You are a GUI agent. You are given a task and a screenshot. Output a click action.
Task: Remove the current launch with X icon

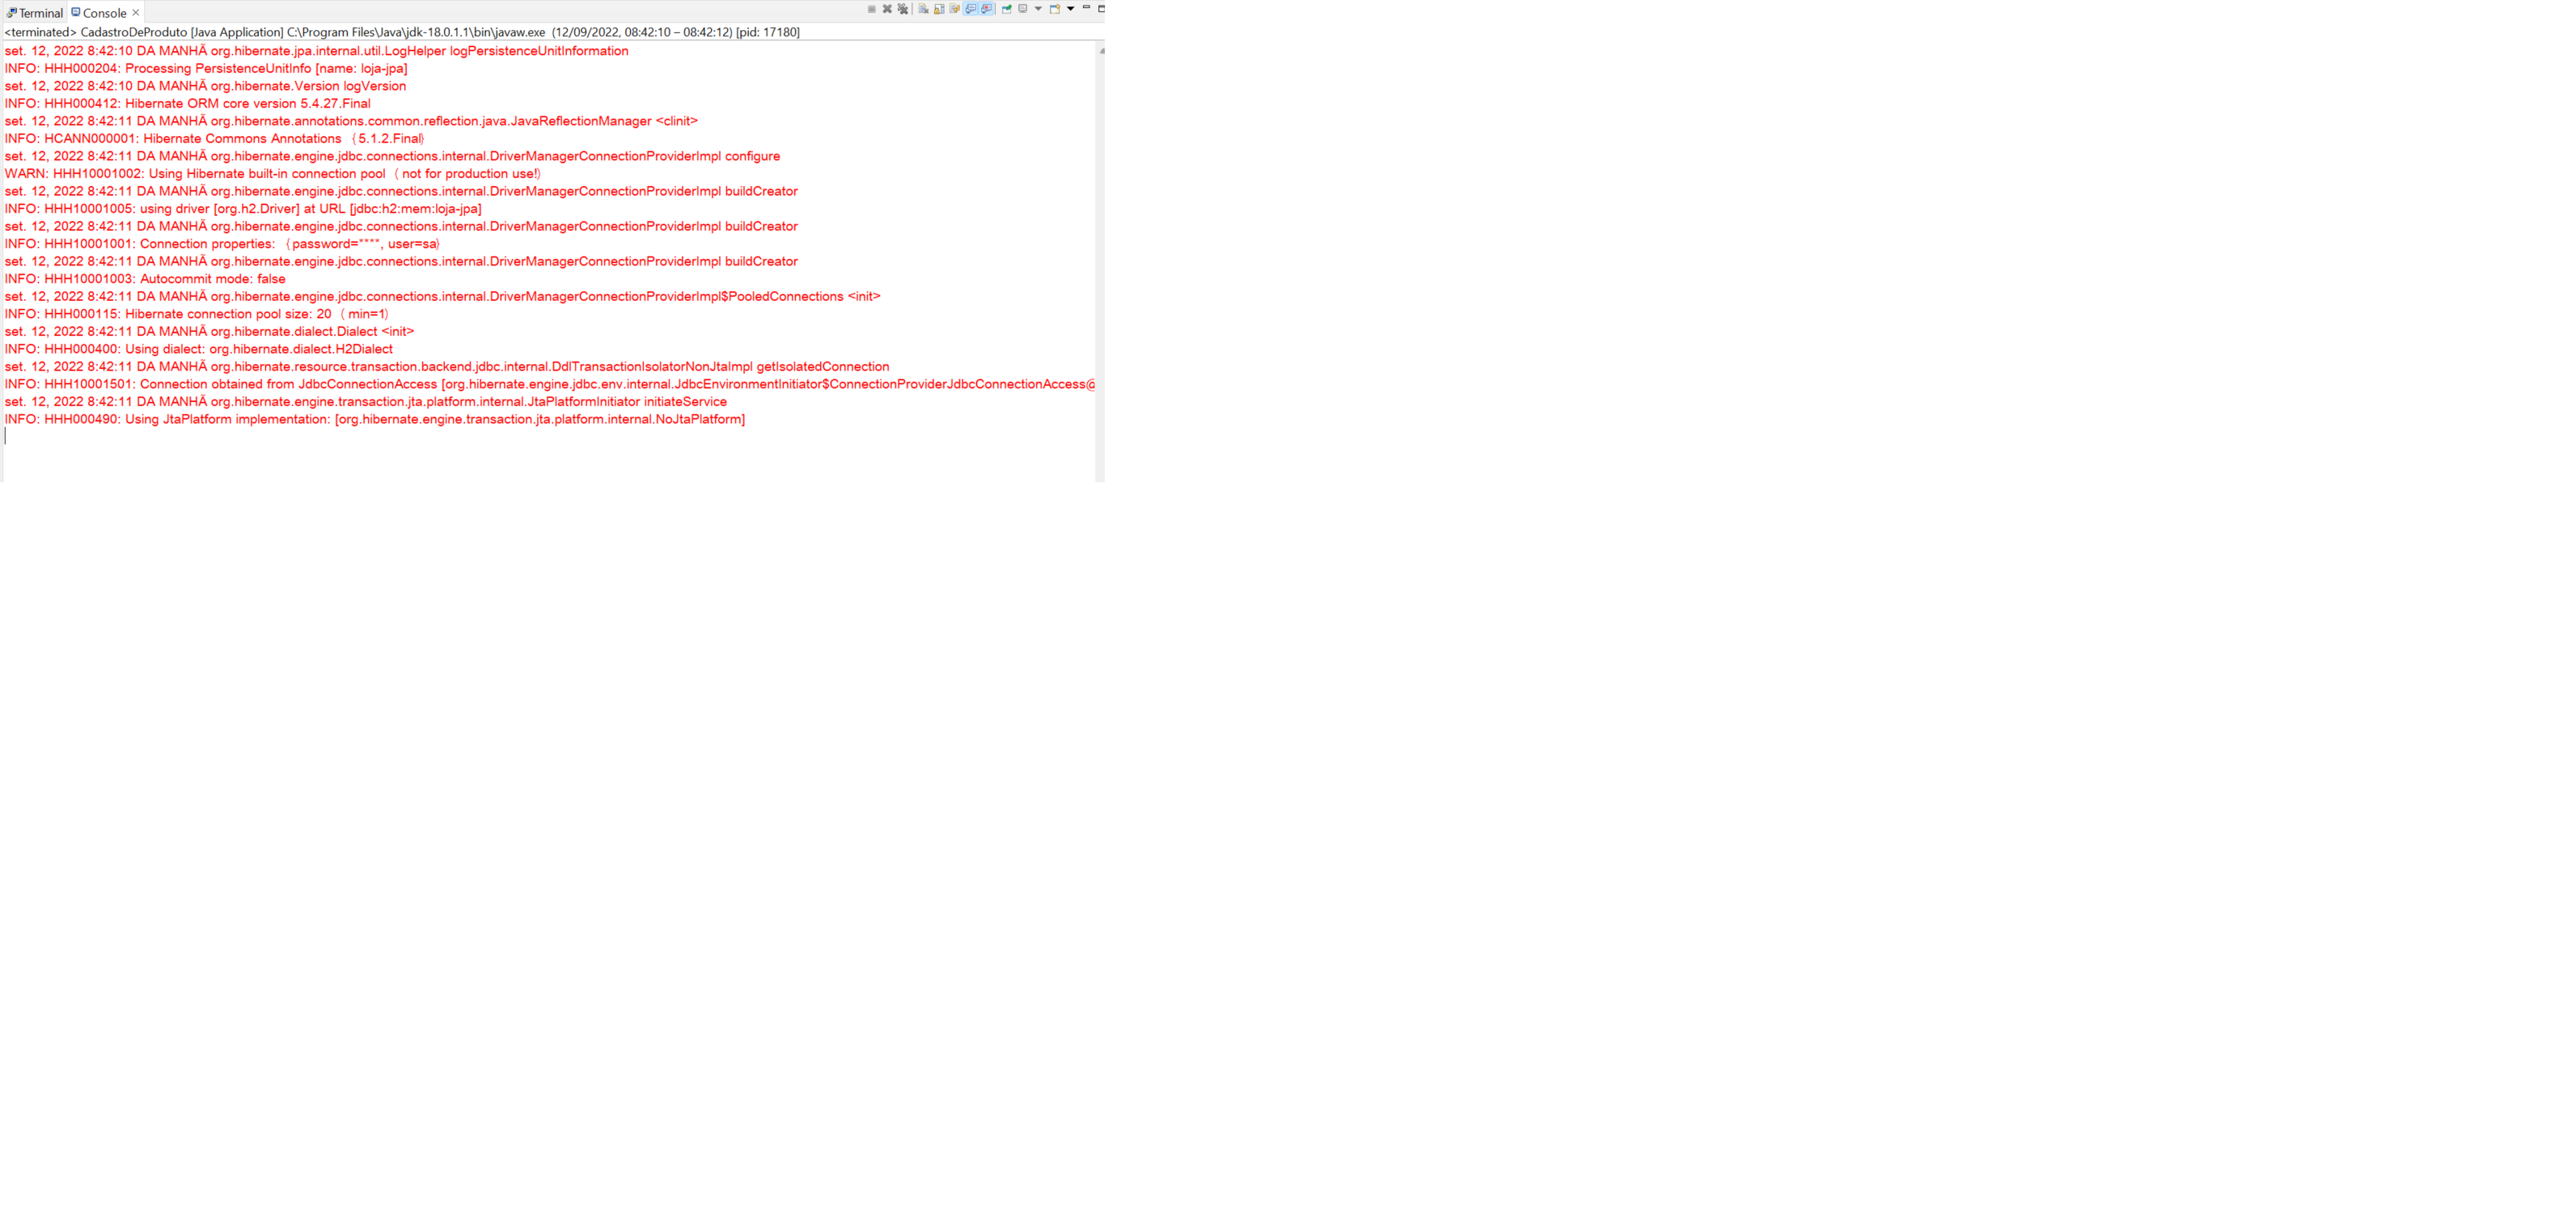pyautogui.click(x=887, y=9)
